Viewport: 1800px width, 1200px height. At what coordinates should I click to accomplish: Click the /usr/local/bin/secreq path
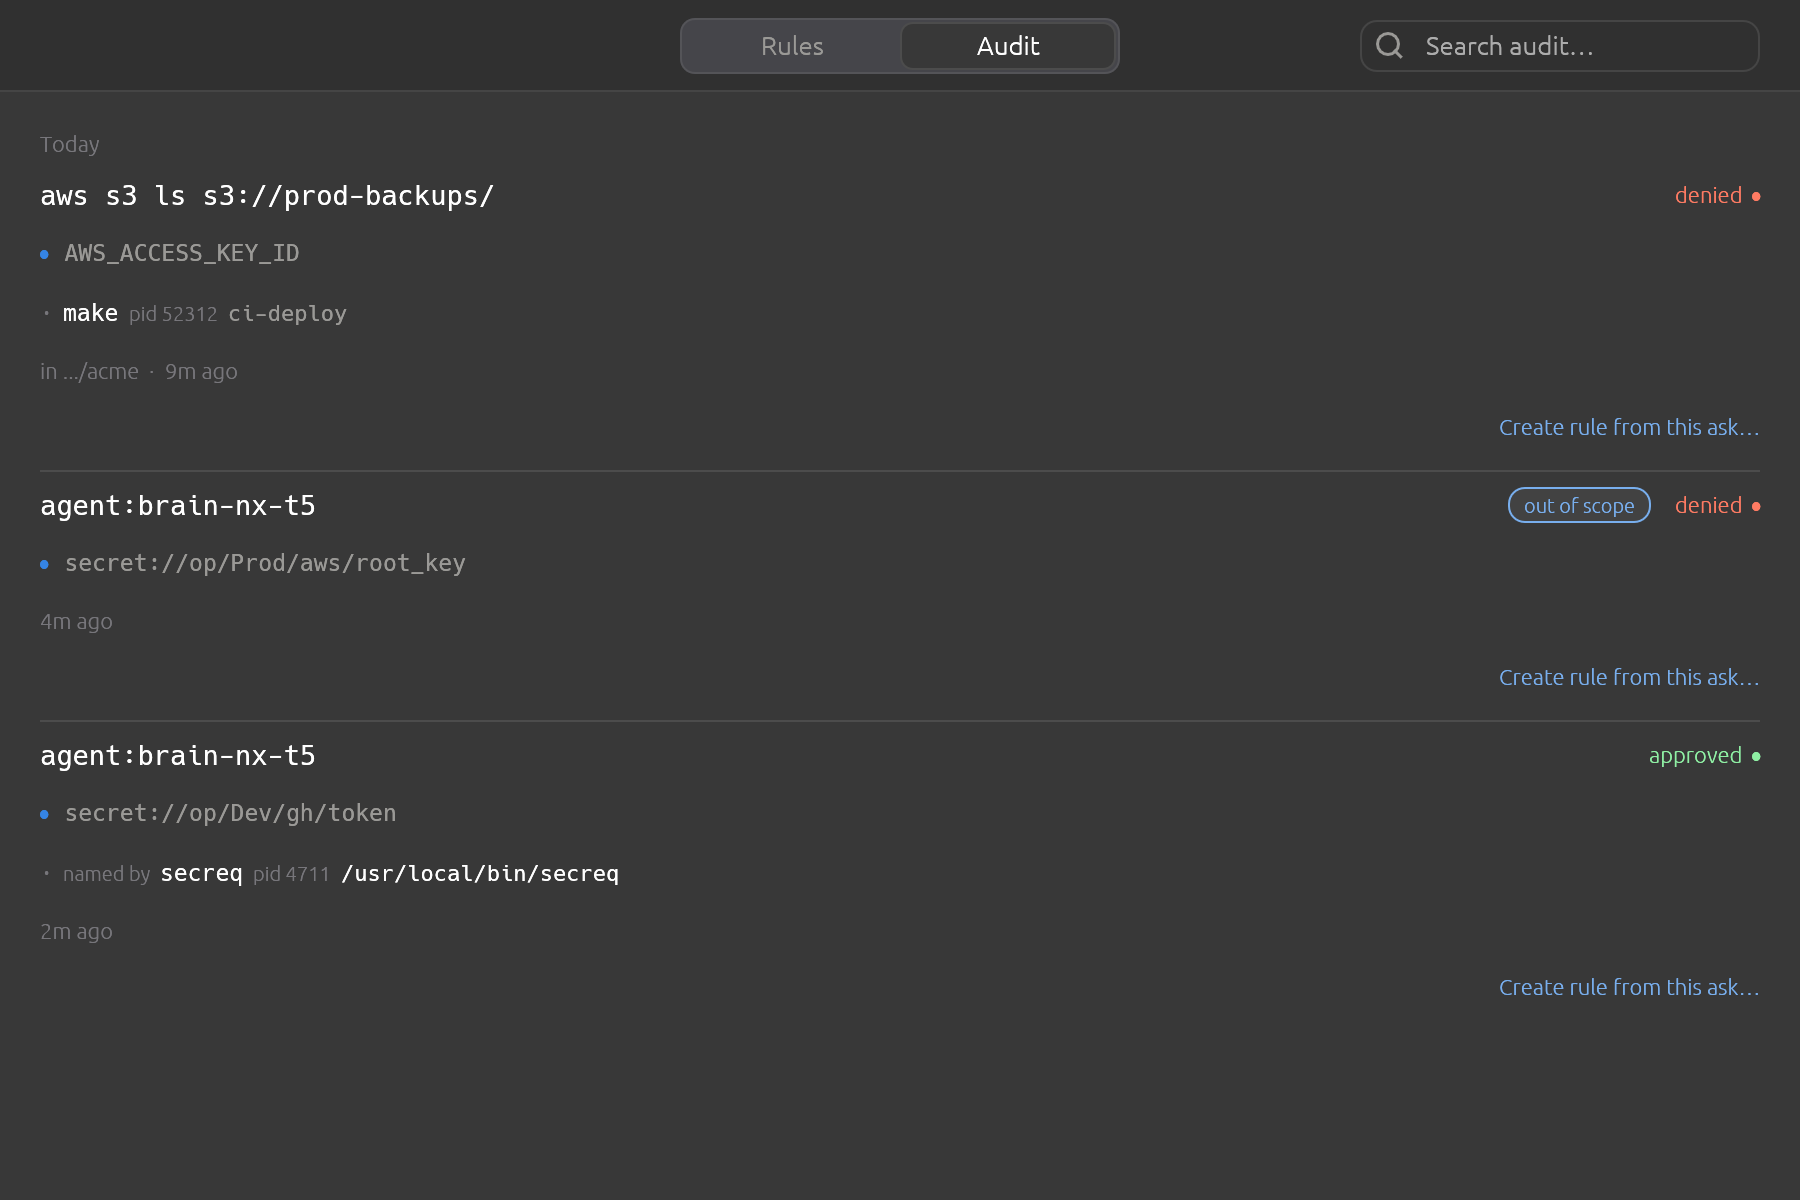click(480, 873)
